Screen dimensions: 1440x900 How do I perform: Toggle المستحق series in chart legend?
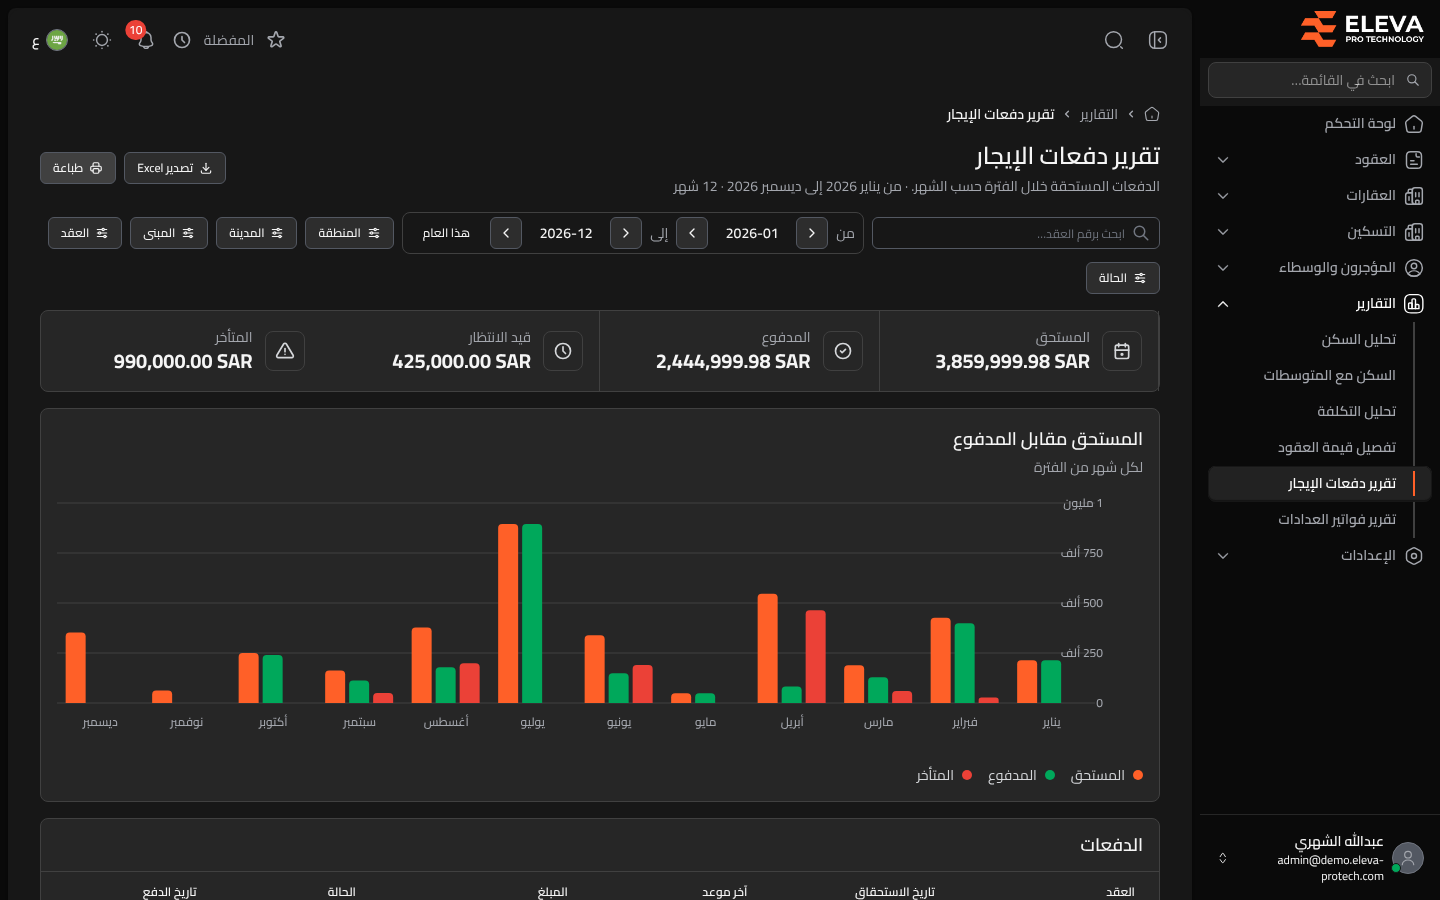pyautogui.click(x=1107, y=775)
